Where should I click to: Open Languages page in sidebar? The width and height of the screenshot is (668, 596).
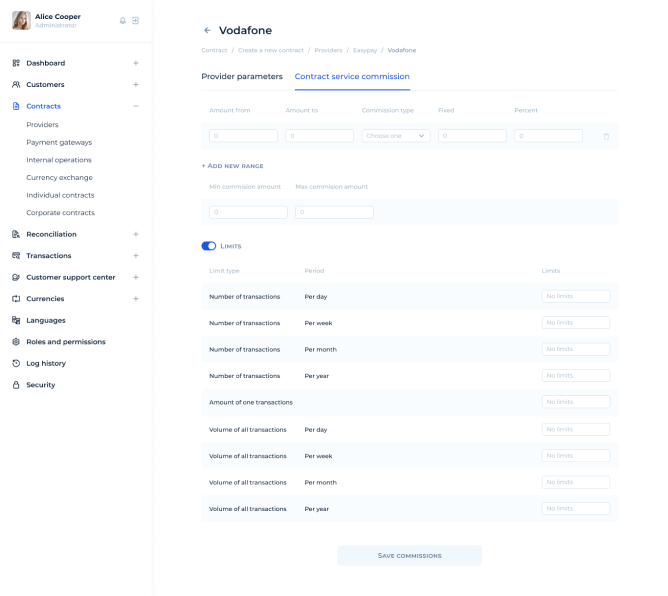click(x=46, y=320)
